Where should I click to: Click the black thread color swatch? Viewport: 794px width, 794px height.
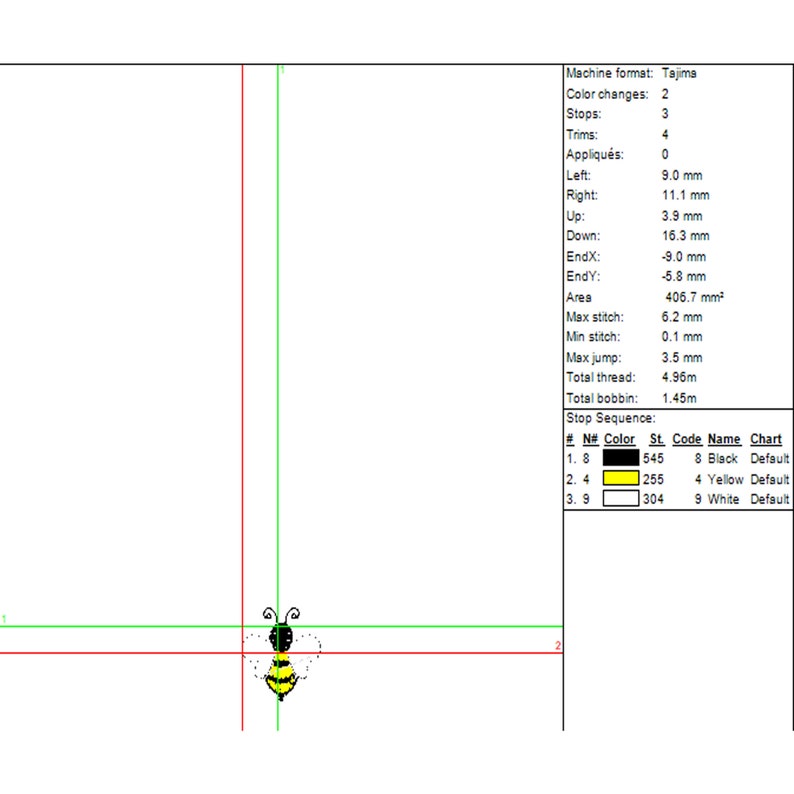pyautogui.click(x=620, y=458)
